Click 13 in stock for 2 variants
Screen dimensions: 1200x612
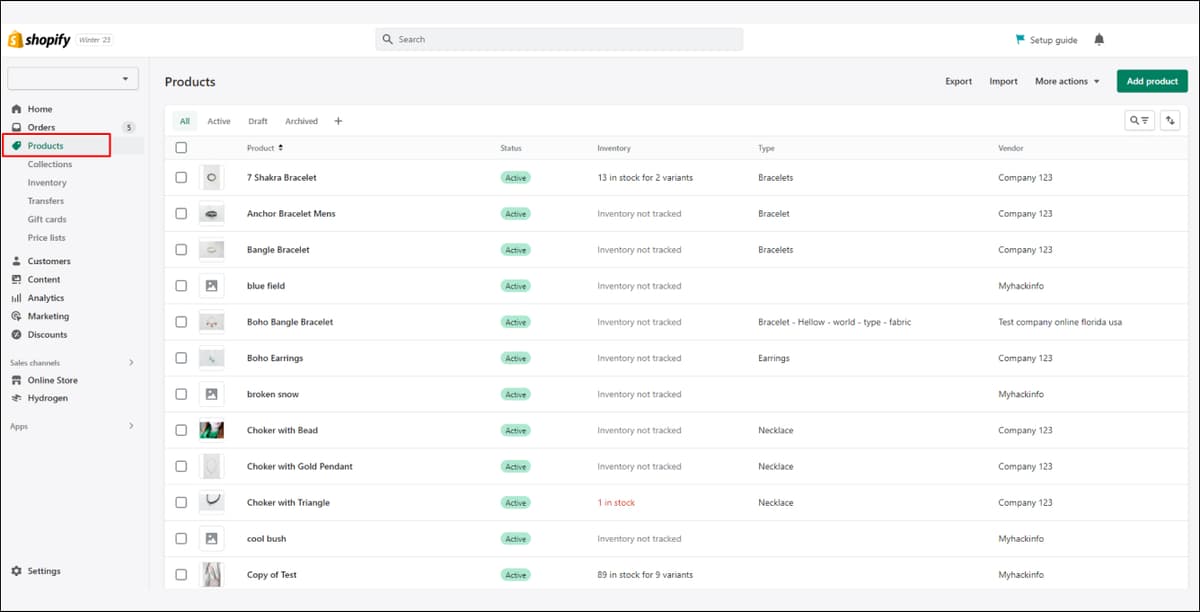point(645,177)
